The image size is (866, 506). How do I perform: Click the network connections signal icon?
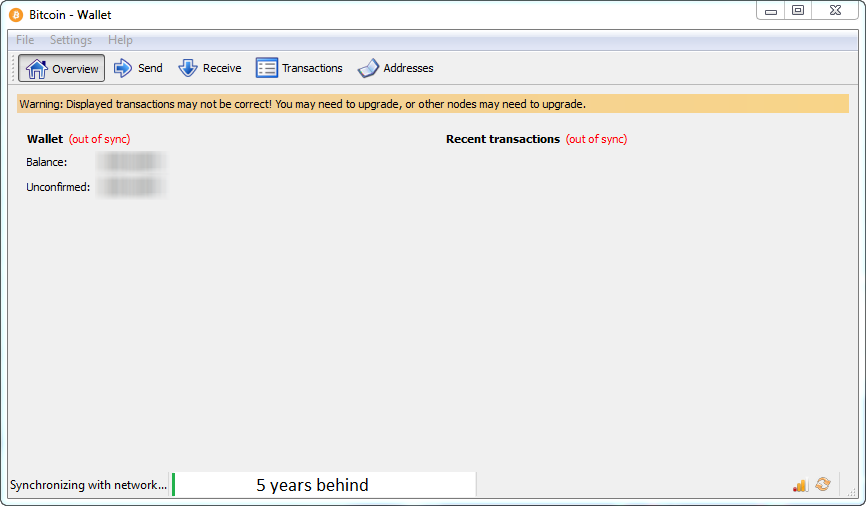[800, 484]
